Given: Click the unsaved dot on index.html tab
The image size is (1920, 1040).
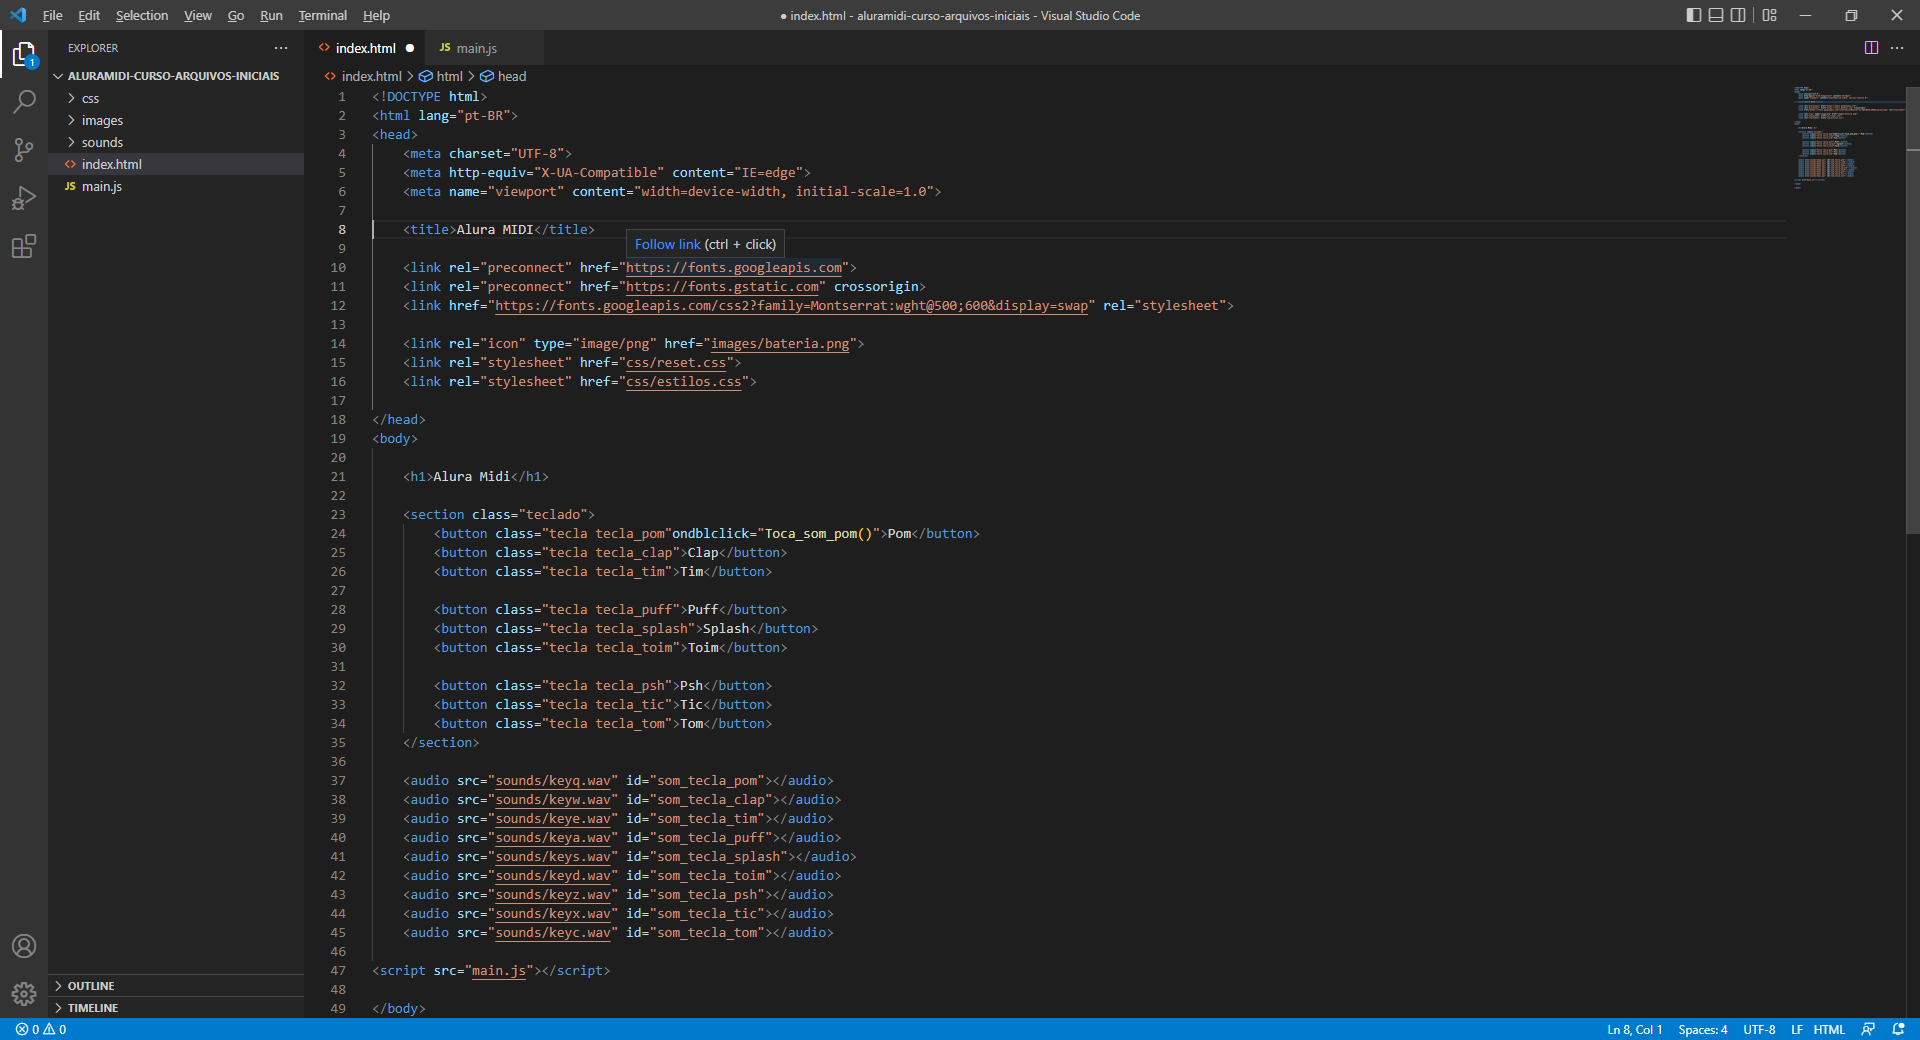Looking at the screenshot, I should (410, 48).
